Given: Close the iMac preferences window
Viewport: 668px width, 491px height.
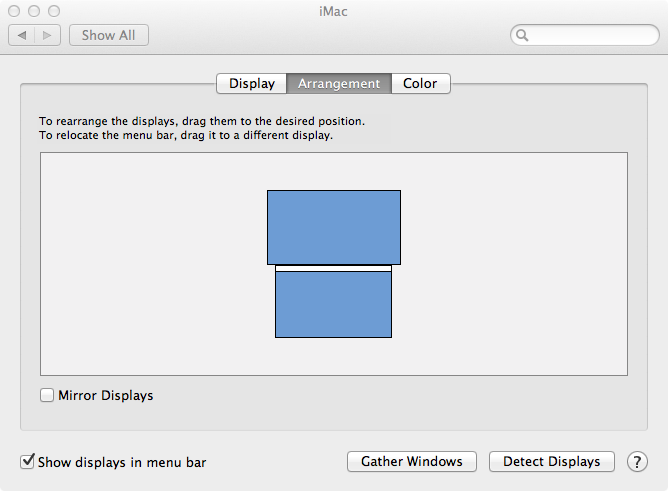Looking at the screenshot, I should click(x=14, y=10).
